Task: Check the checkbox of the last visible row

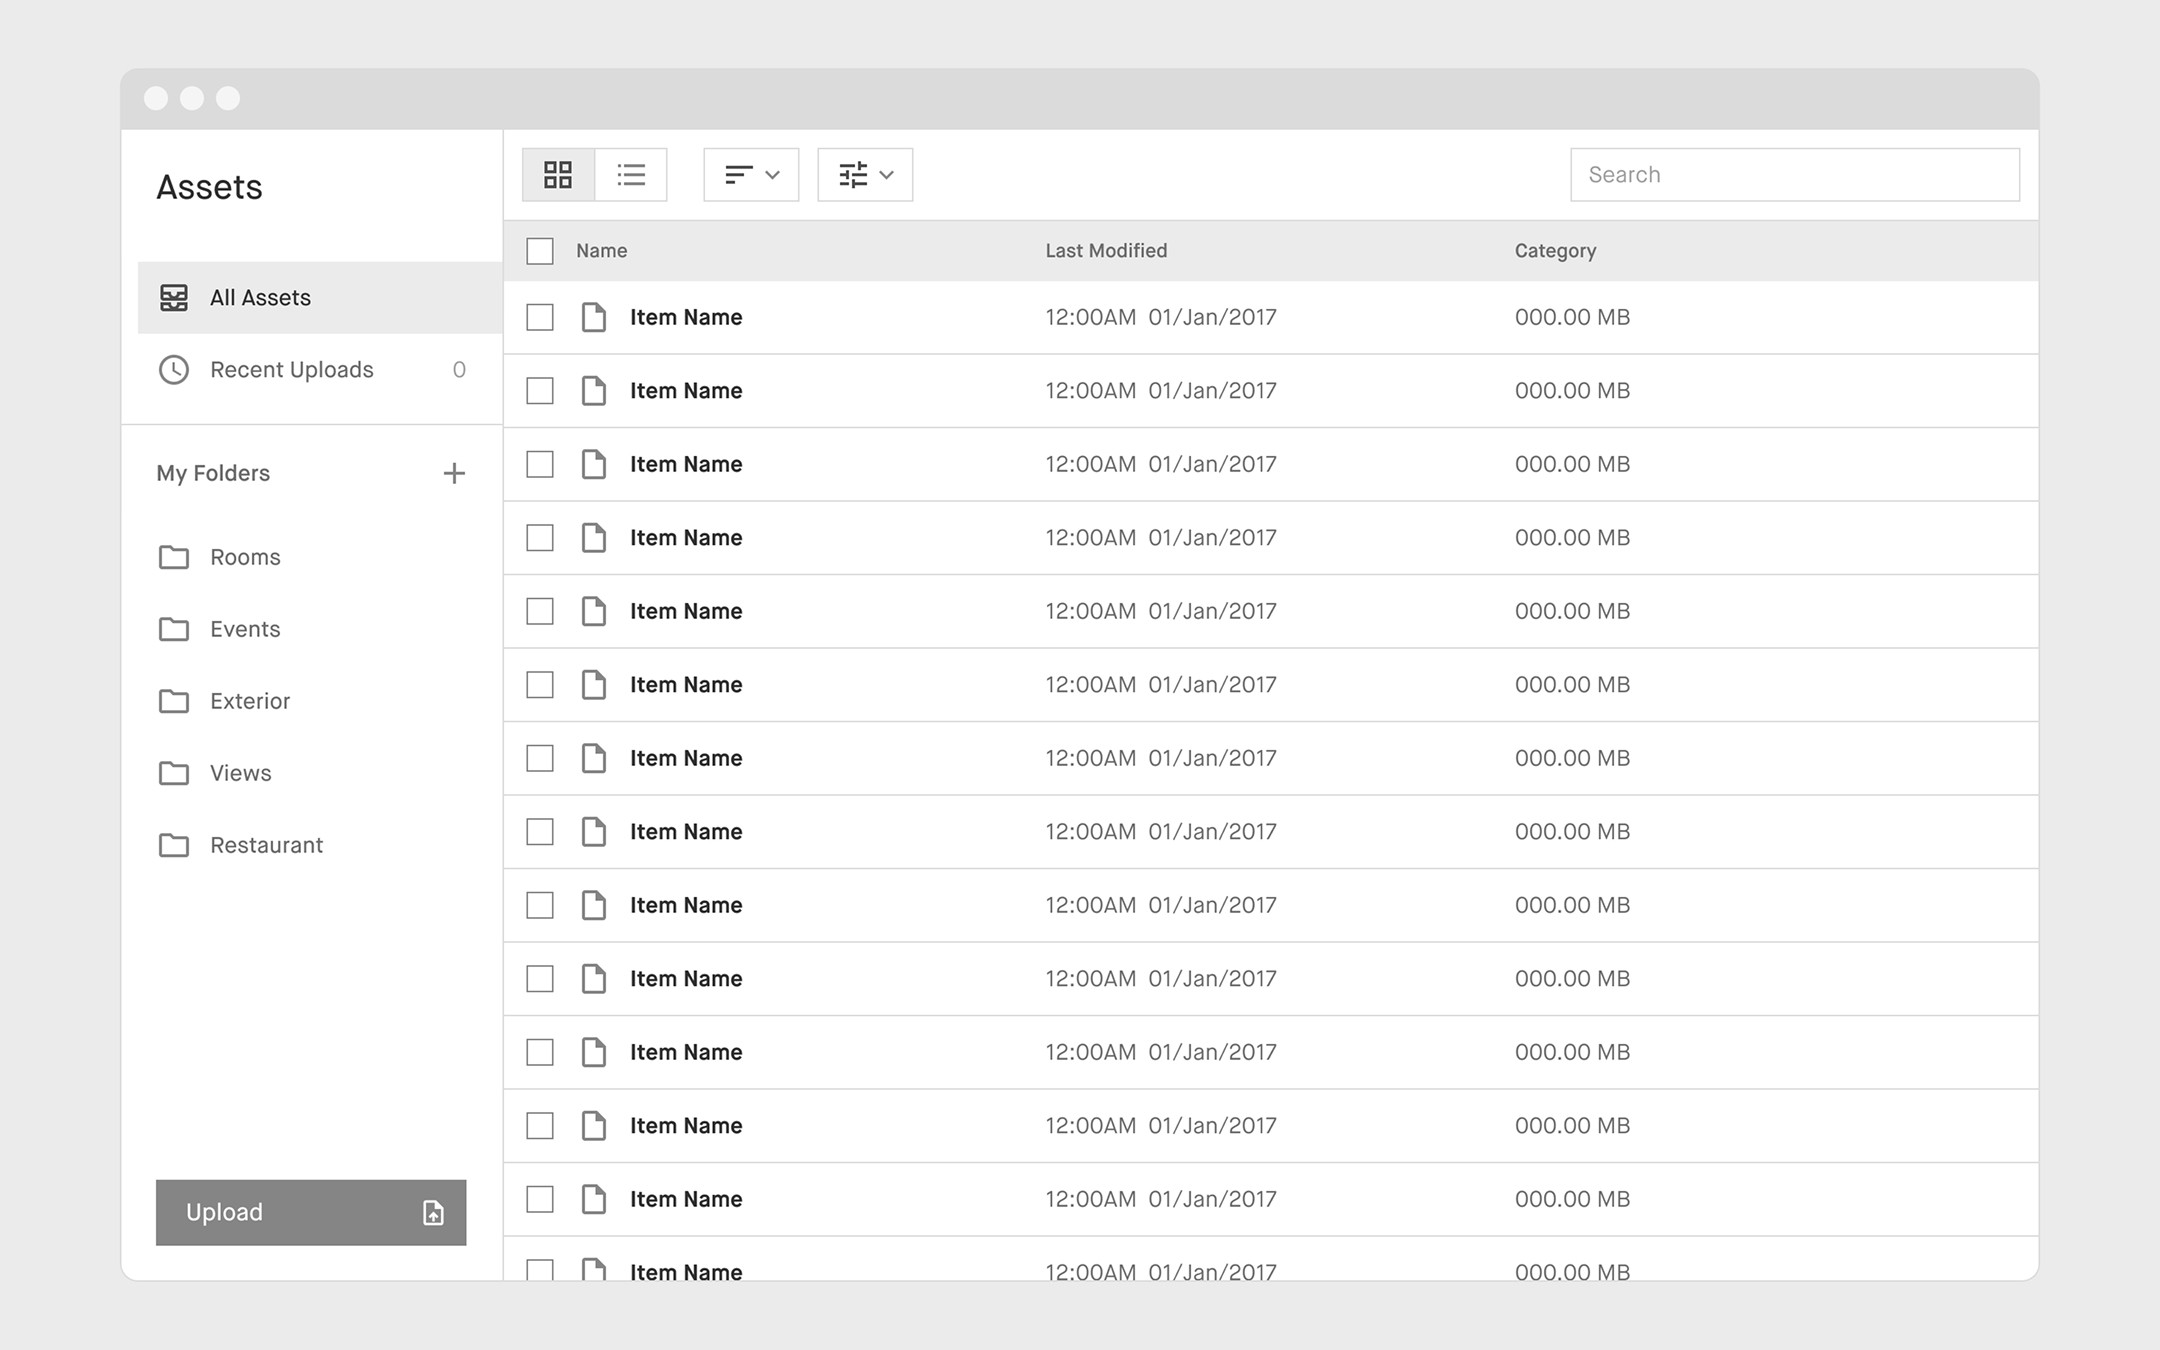Action: click(x=539, y=1271)
